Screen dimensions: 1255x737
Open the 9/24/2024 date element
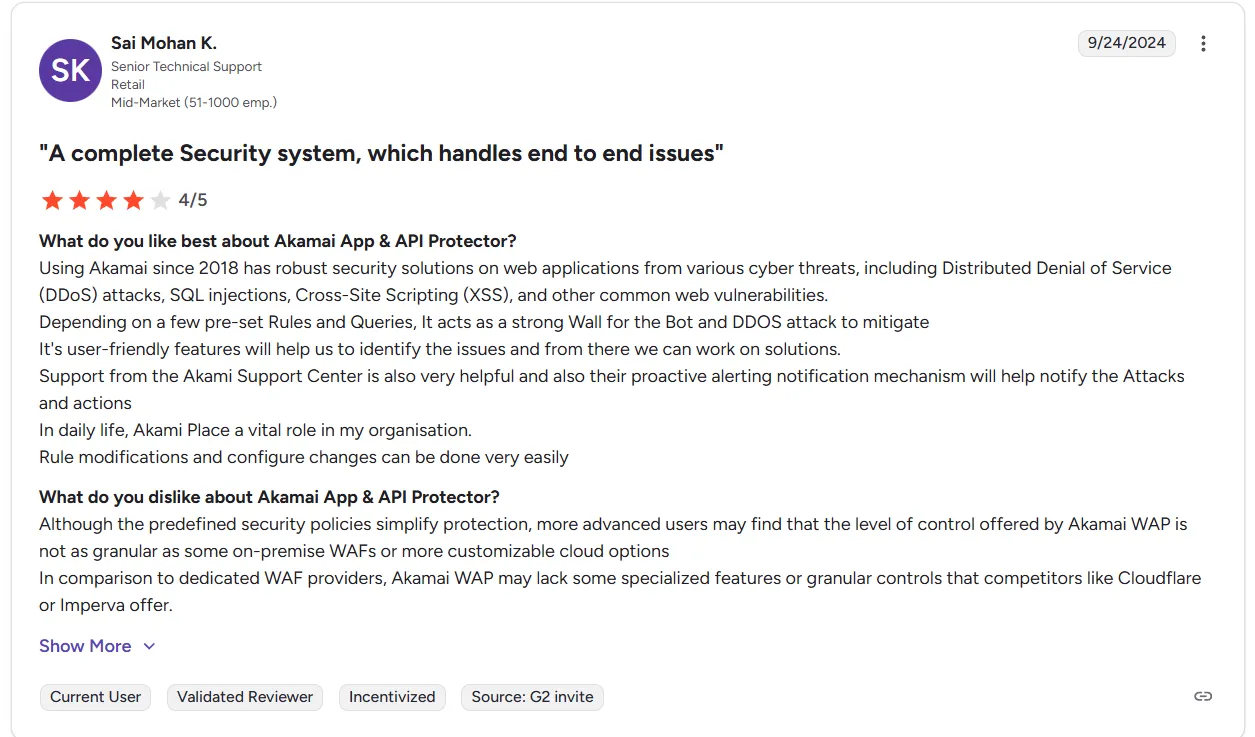pos(1126,43)
